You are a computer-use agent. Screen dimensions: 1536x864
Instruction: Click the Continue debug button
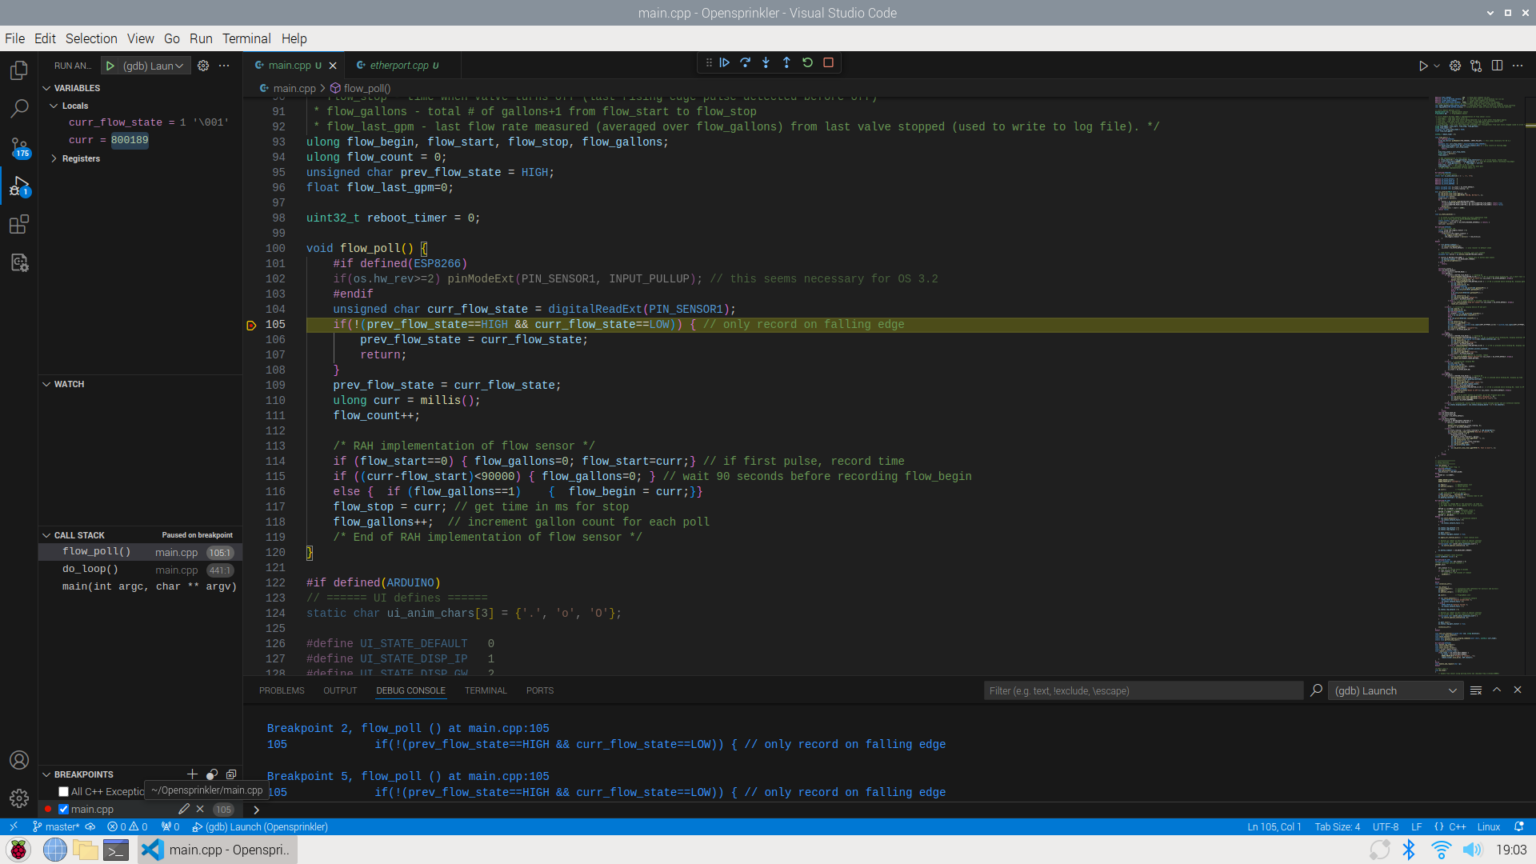point(725,63)
